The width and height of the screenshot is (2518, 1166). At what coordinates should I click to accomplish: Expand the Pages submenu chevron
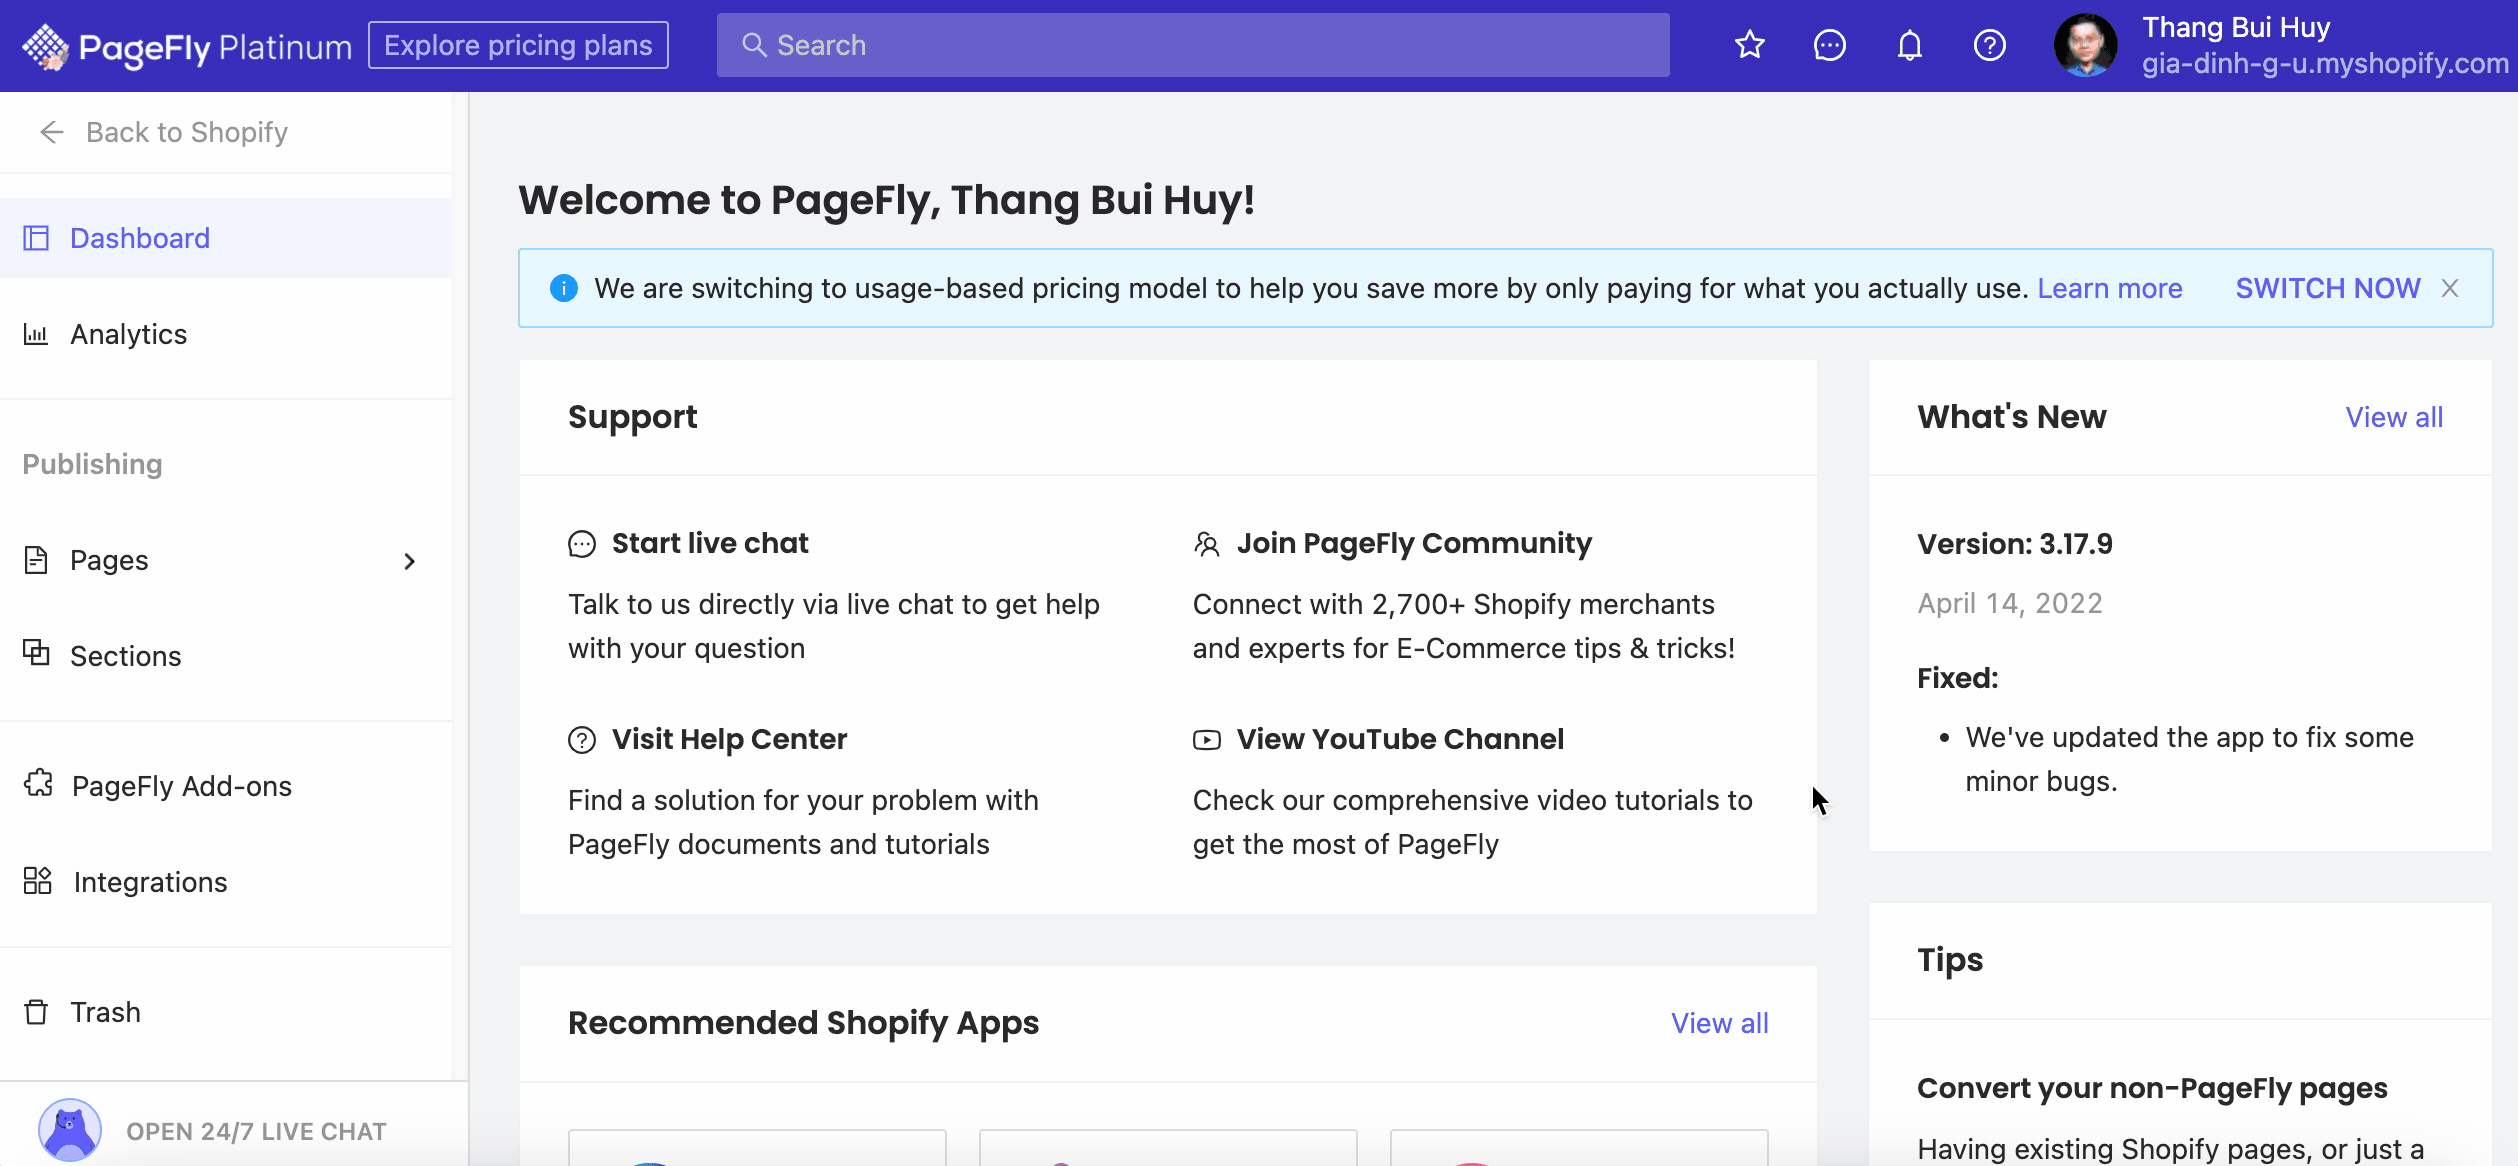(x=409, y=561)
